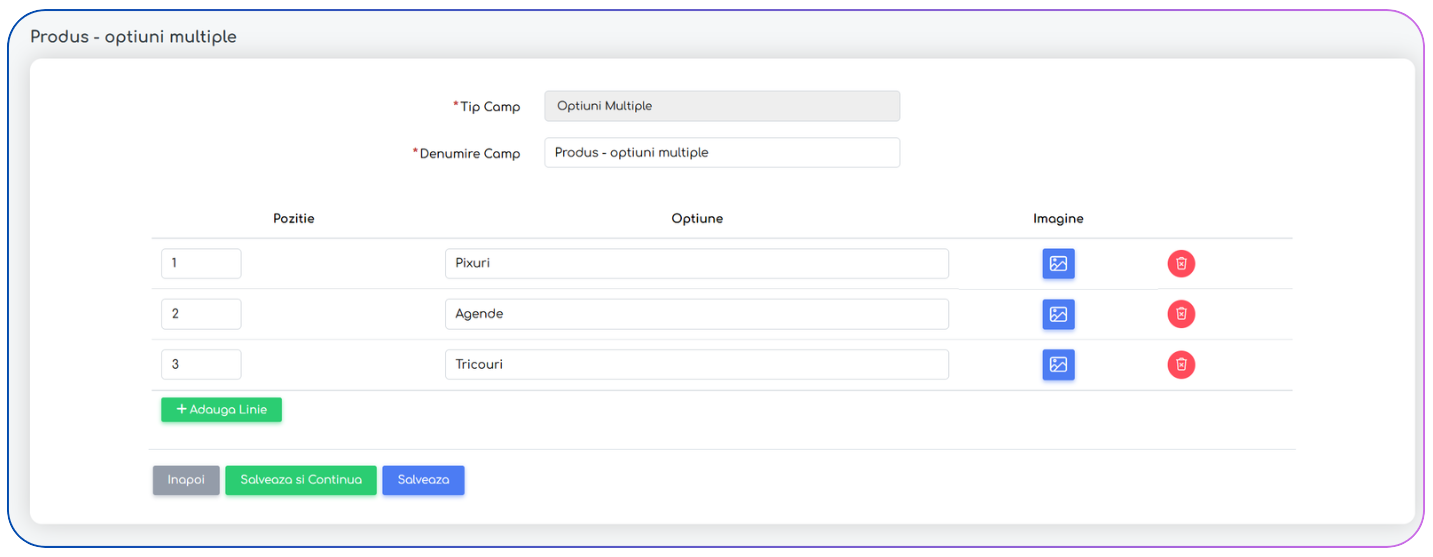The image size is (1433, 557).
Task: Click the Pixuri option text field
Action: point(696,264)
